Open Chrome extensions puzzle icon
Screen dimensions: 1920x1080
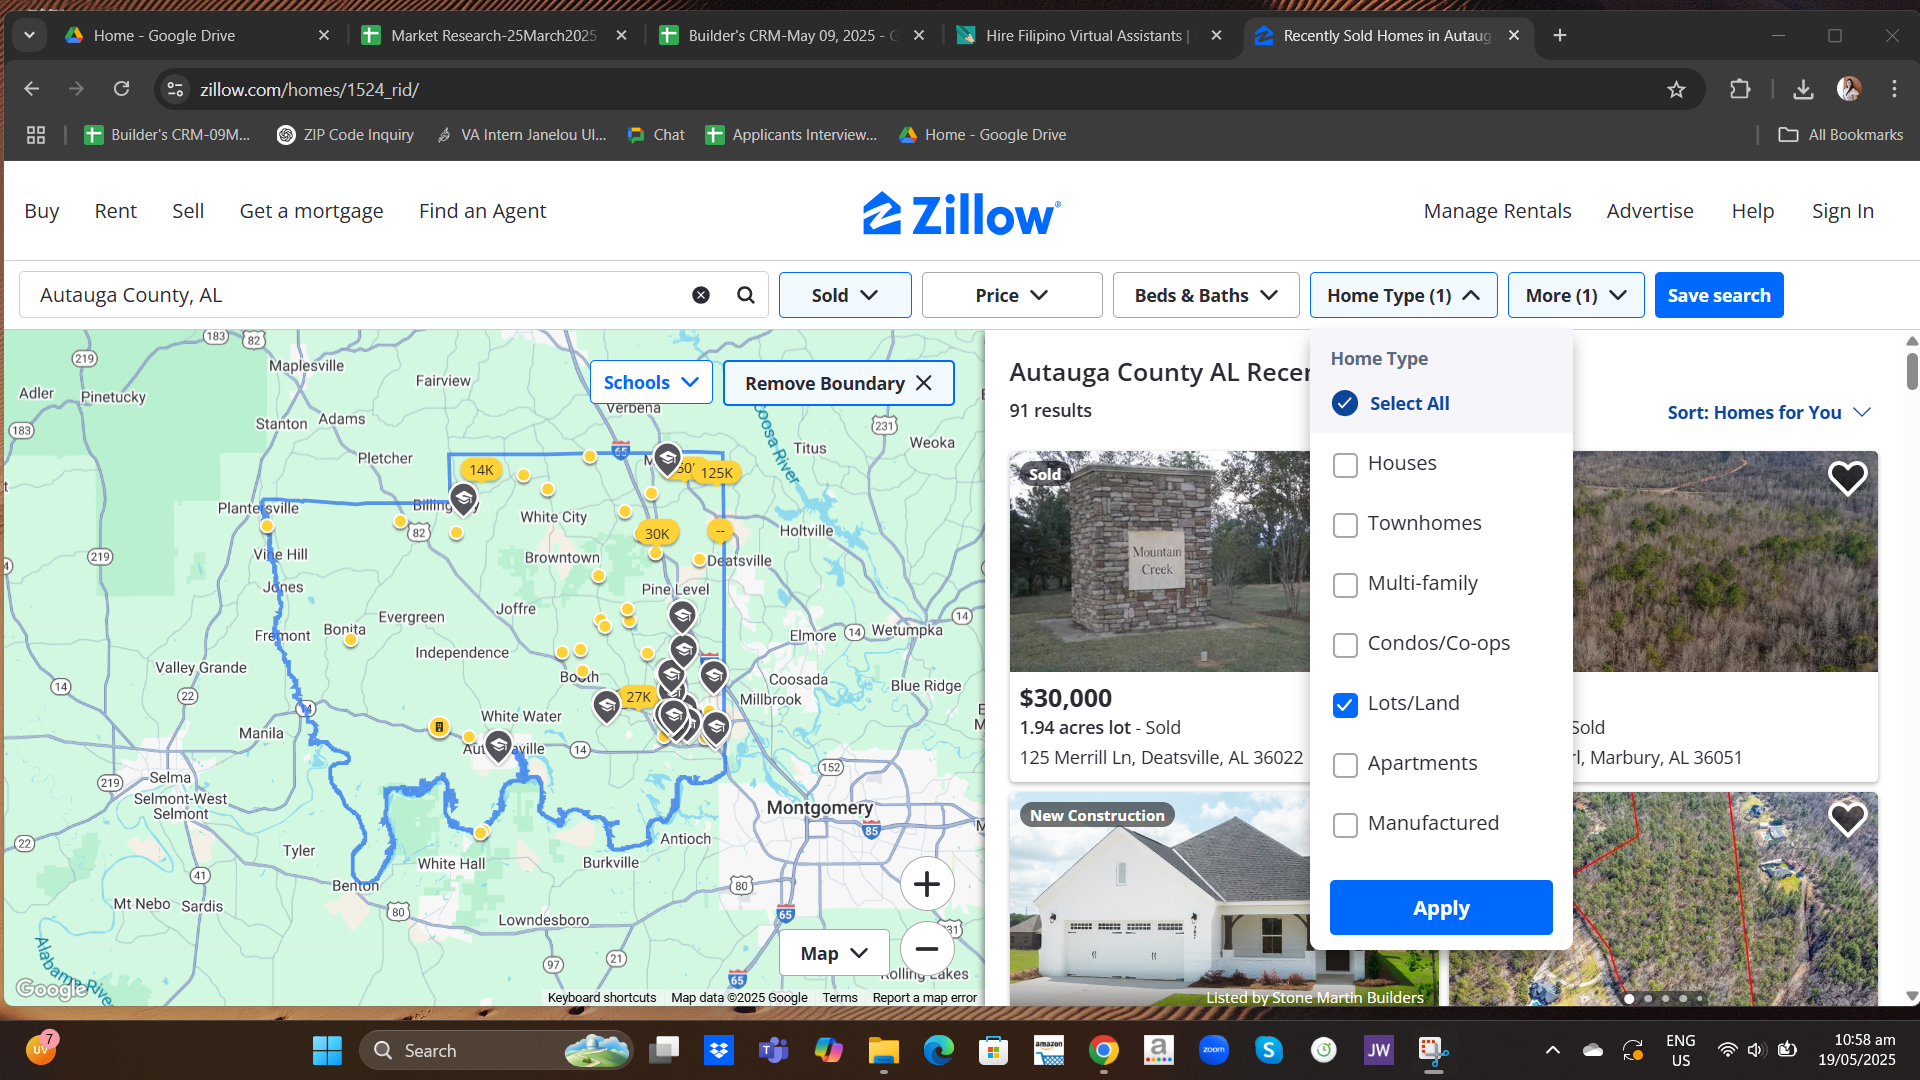[x=1740, y=90]
